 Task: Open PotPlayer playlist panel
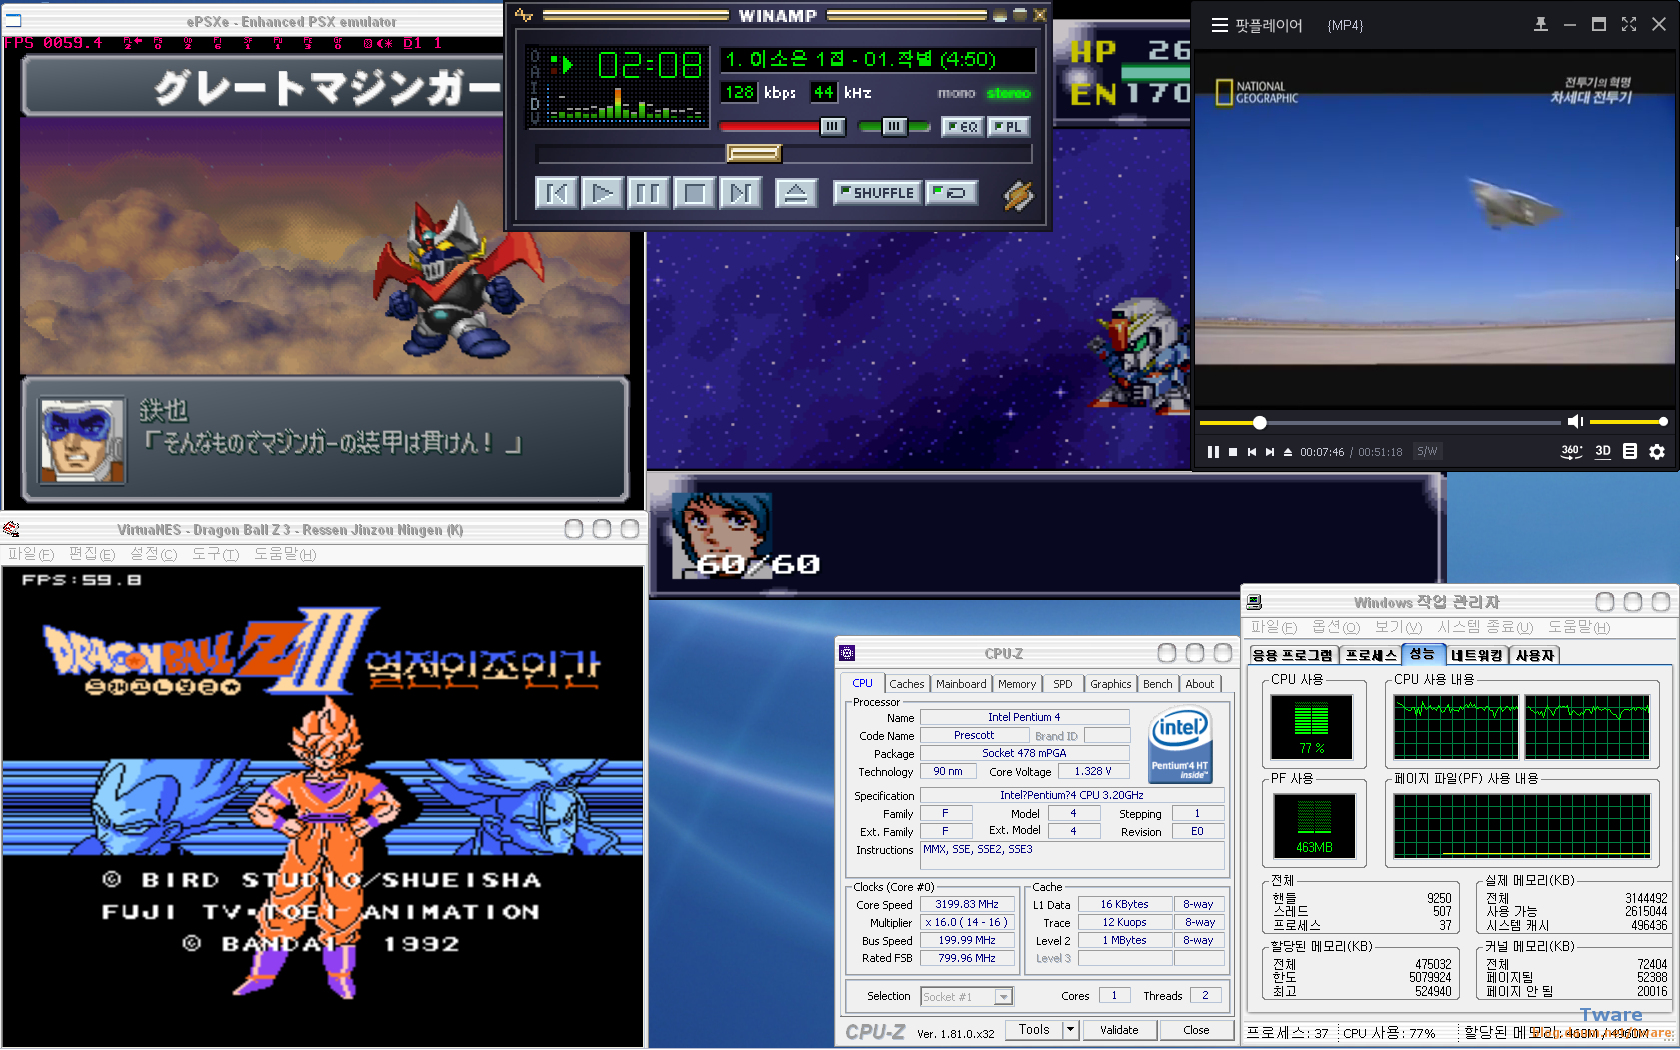1630,452
